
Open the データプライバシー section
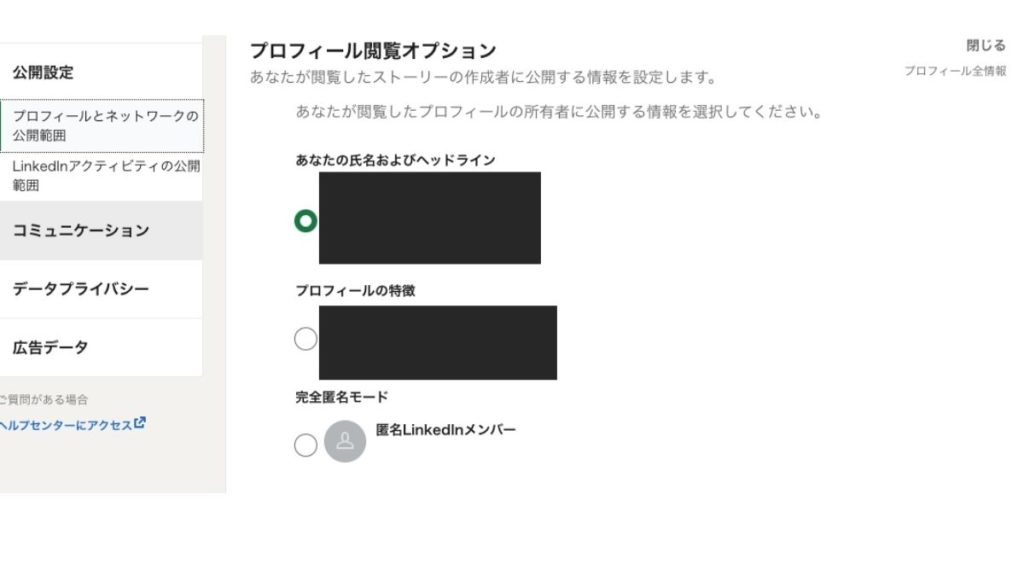coord(81,289)
